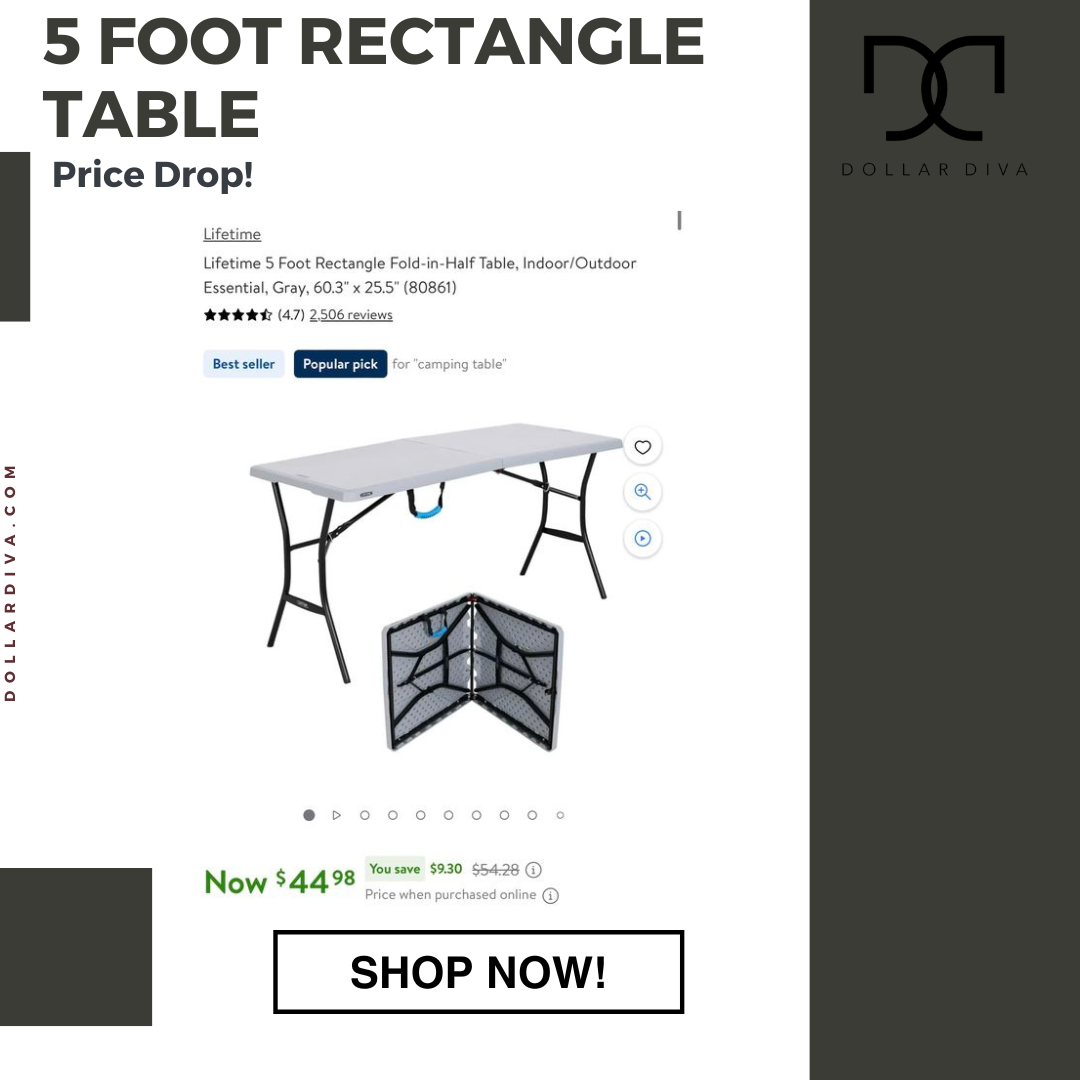Image resolution: width=1080 pixels, height=1080 pixels.
Task: Click the product table image
Action: click(x=435, y=551)
